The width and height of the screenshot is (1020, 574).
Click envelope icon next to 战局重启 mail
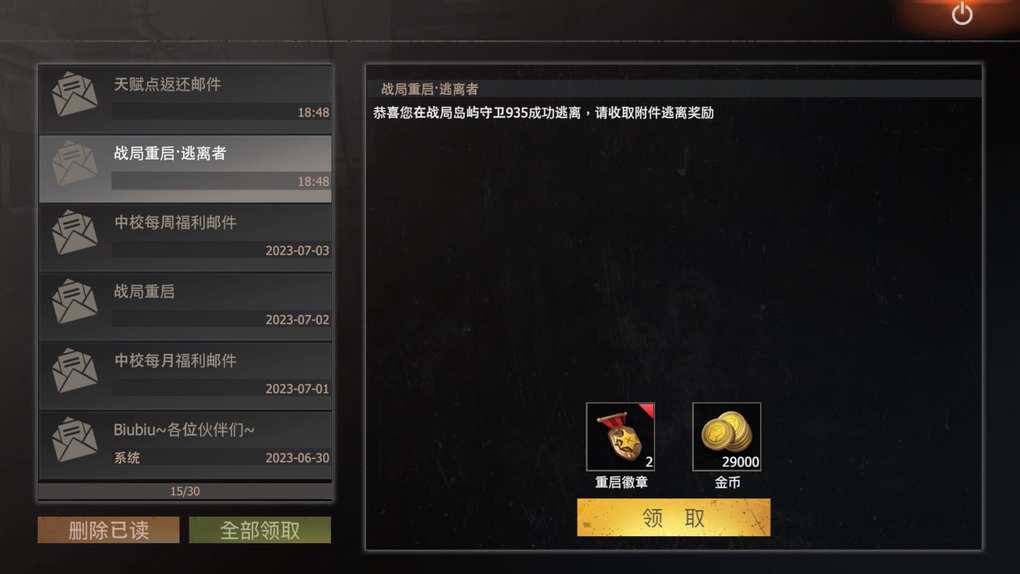click(x=75, y=302)
